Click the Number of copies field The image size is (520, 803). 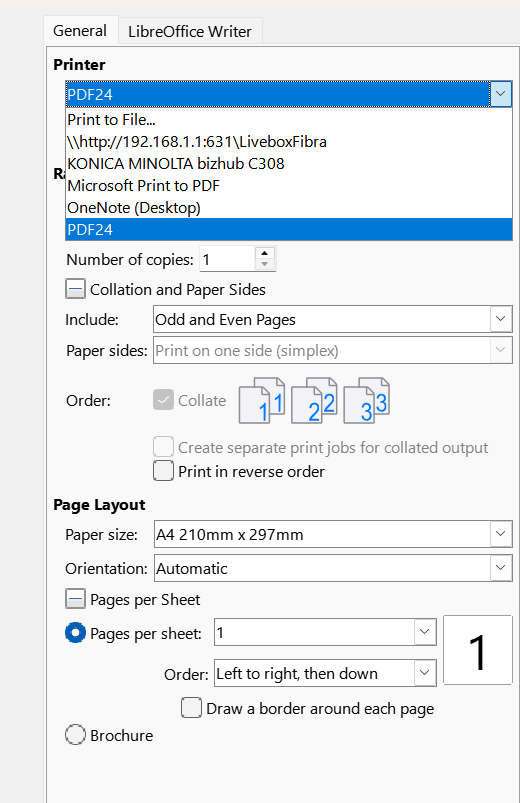pyautogui.click(x=227, y=259)
